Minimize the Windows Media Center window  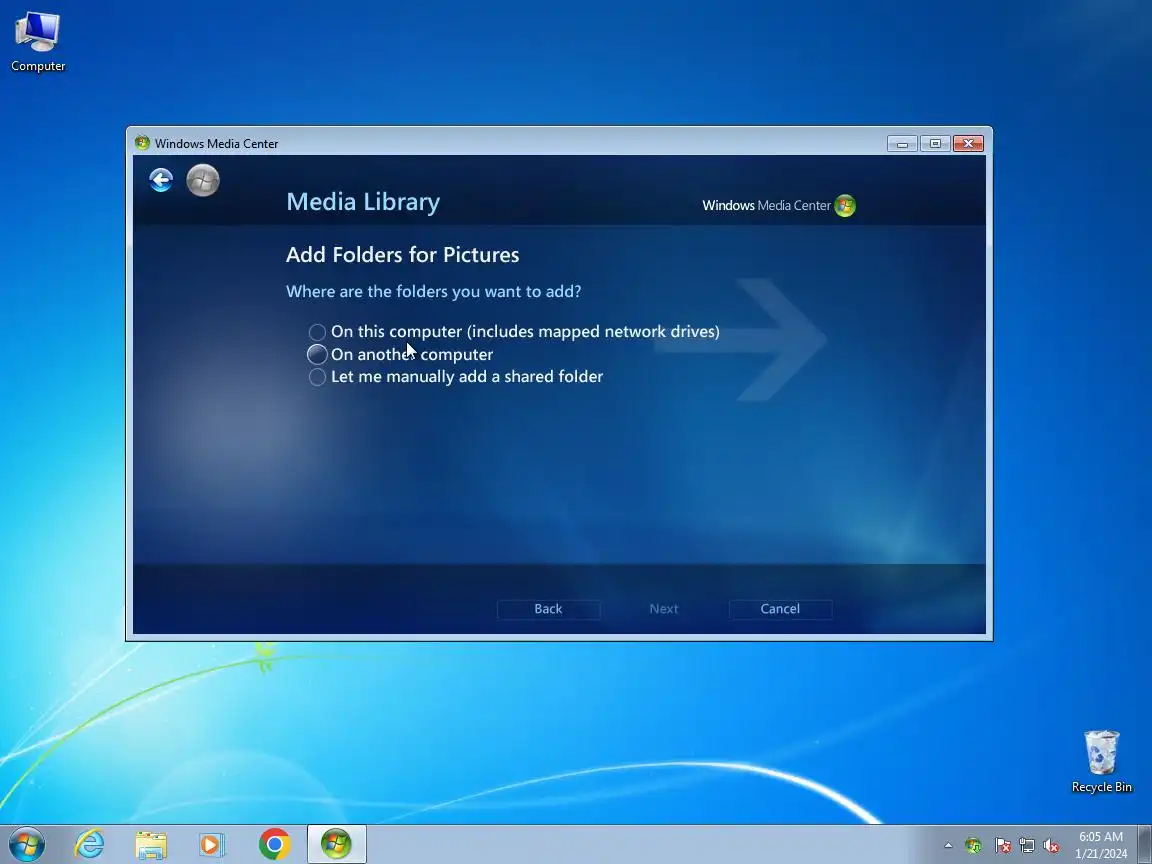coord(902,144)
